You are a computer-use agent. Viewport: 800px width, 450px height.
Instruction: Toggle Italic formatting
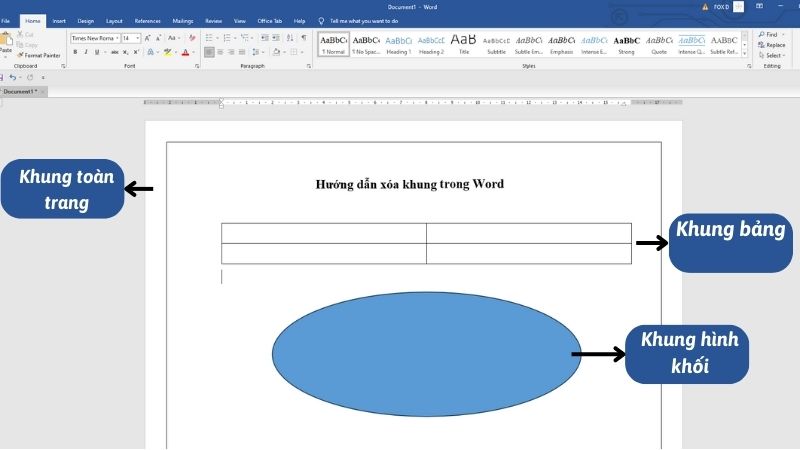pos(84,52)
